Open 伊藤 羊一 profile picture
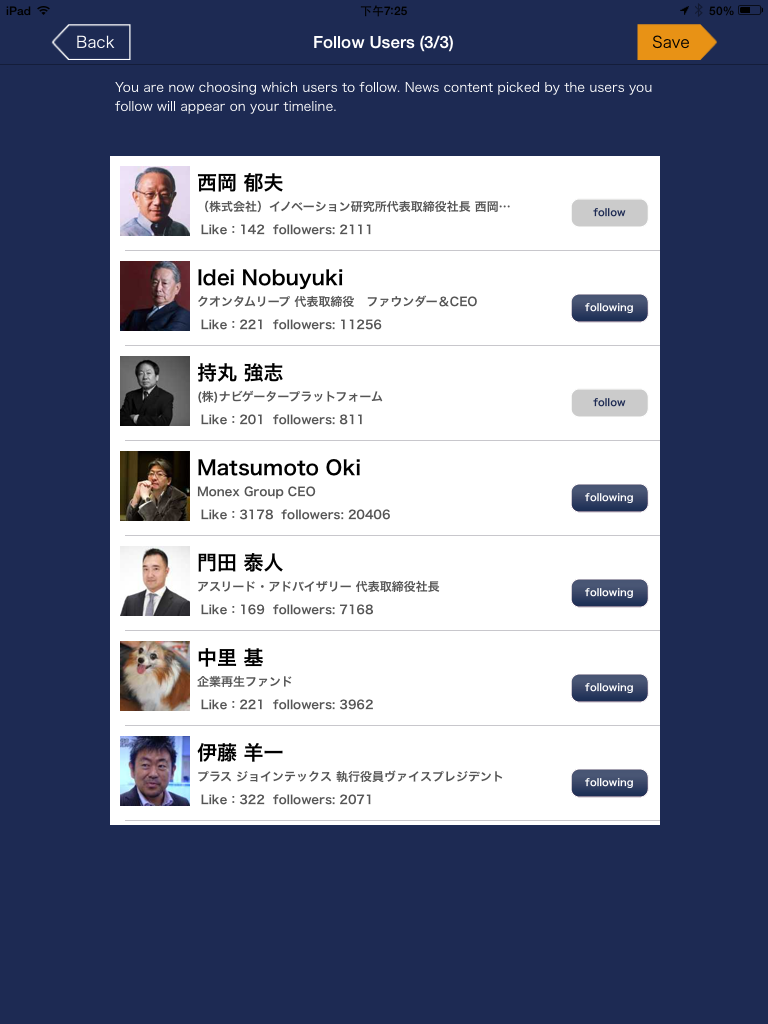Screen dimensions: 768x1024 (155, 771)
